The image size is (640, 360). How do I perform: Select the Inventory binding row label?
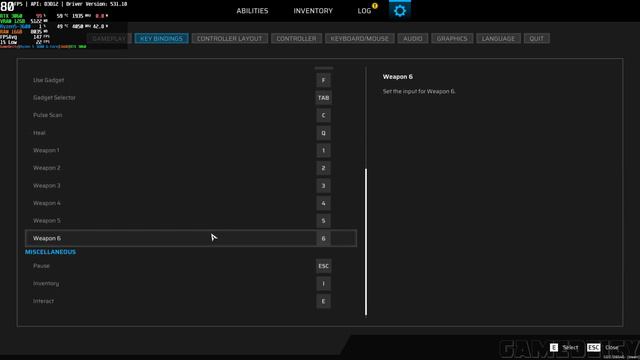(x=46, y=284)
